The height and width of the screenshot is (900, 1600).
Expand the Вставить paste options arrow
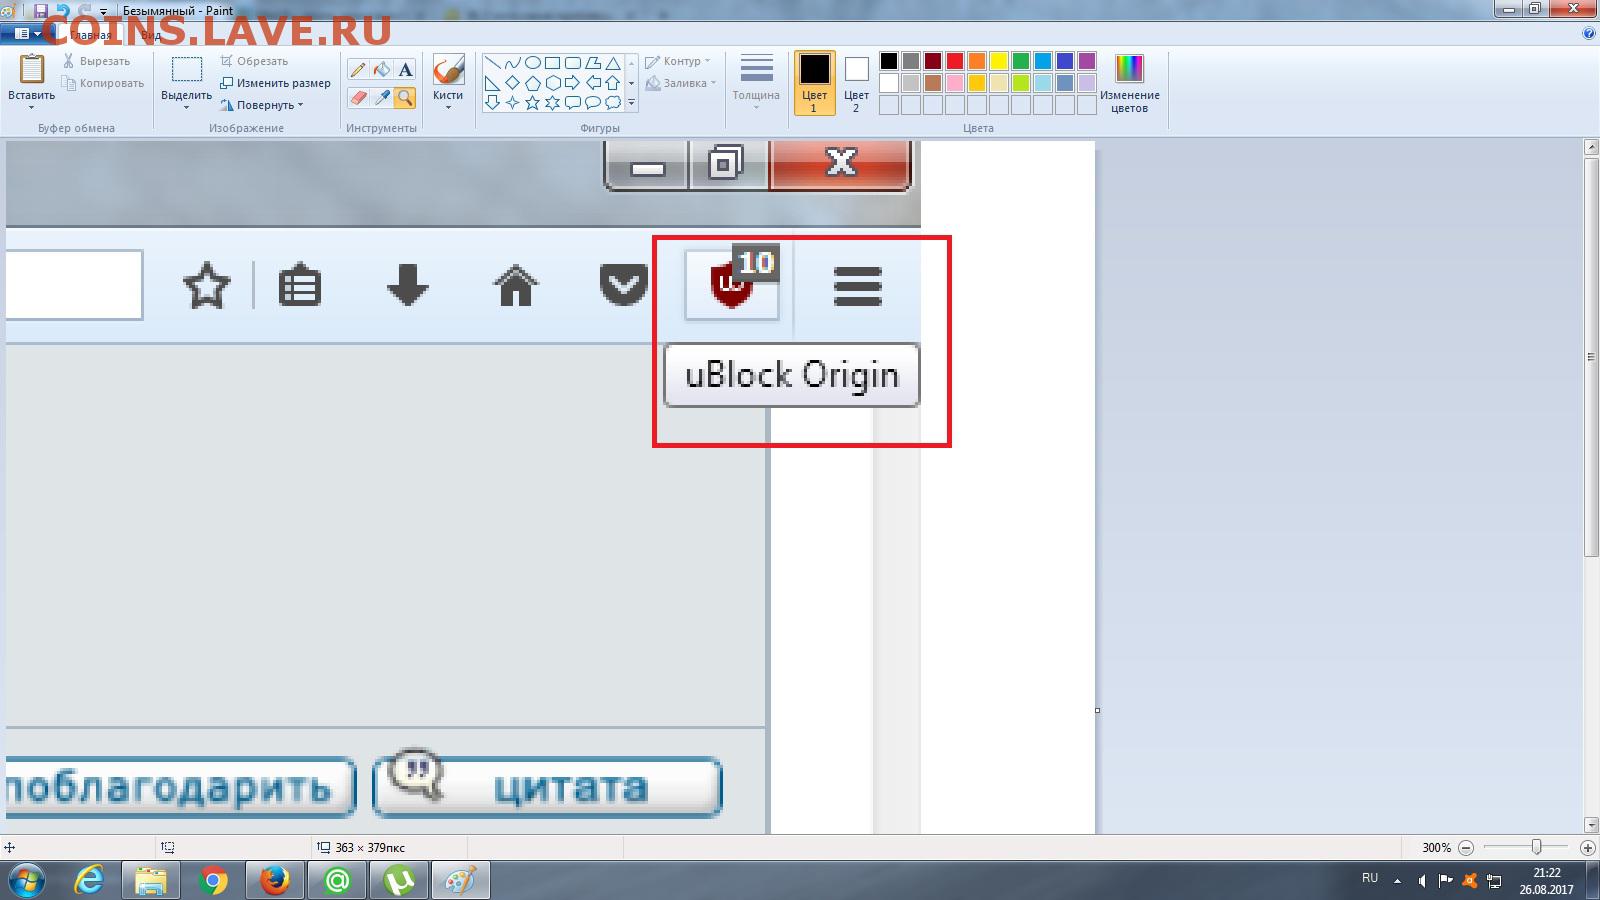[31, 105]
